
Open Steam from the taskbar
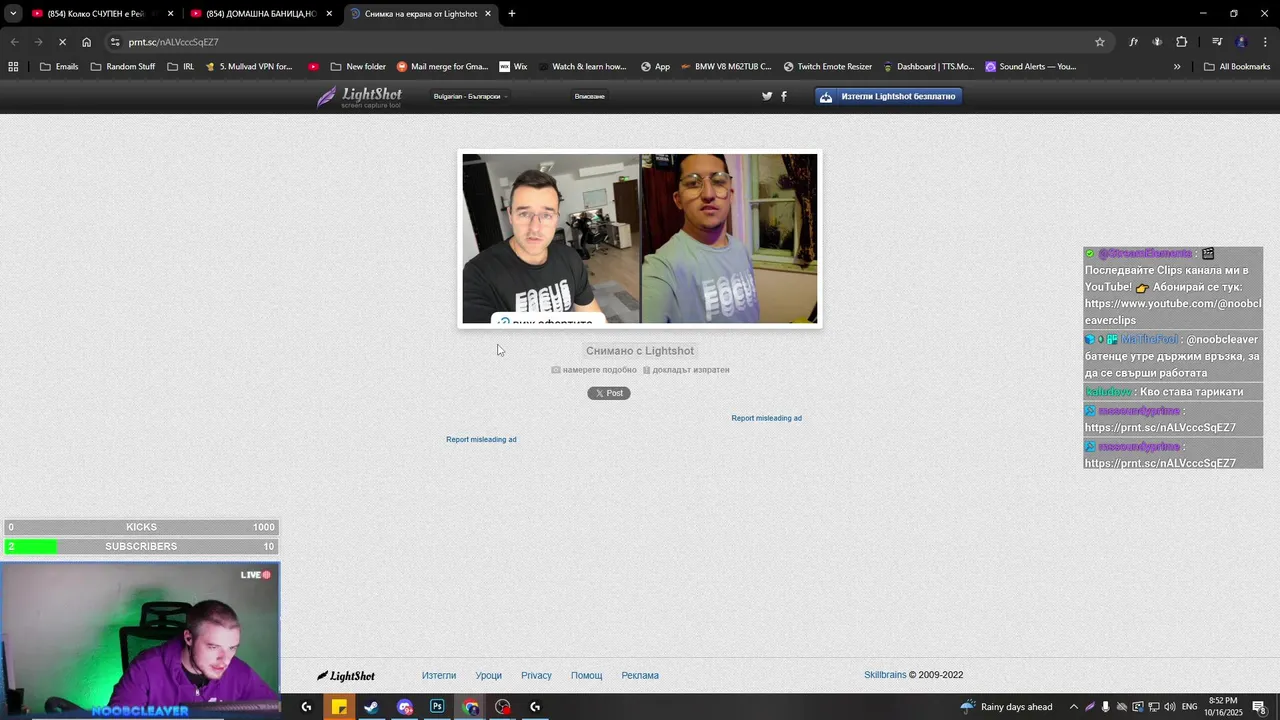371,707
